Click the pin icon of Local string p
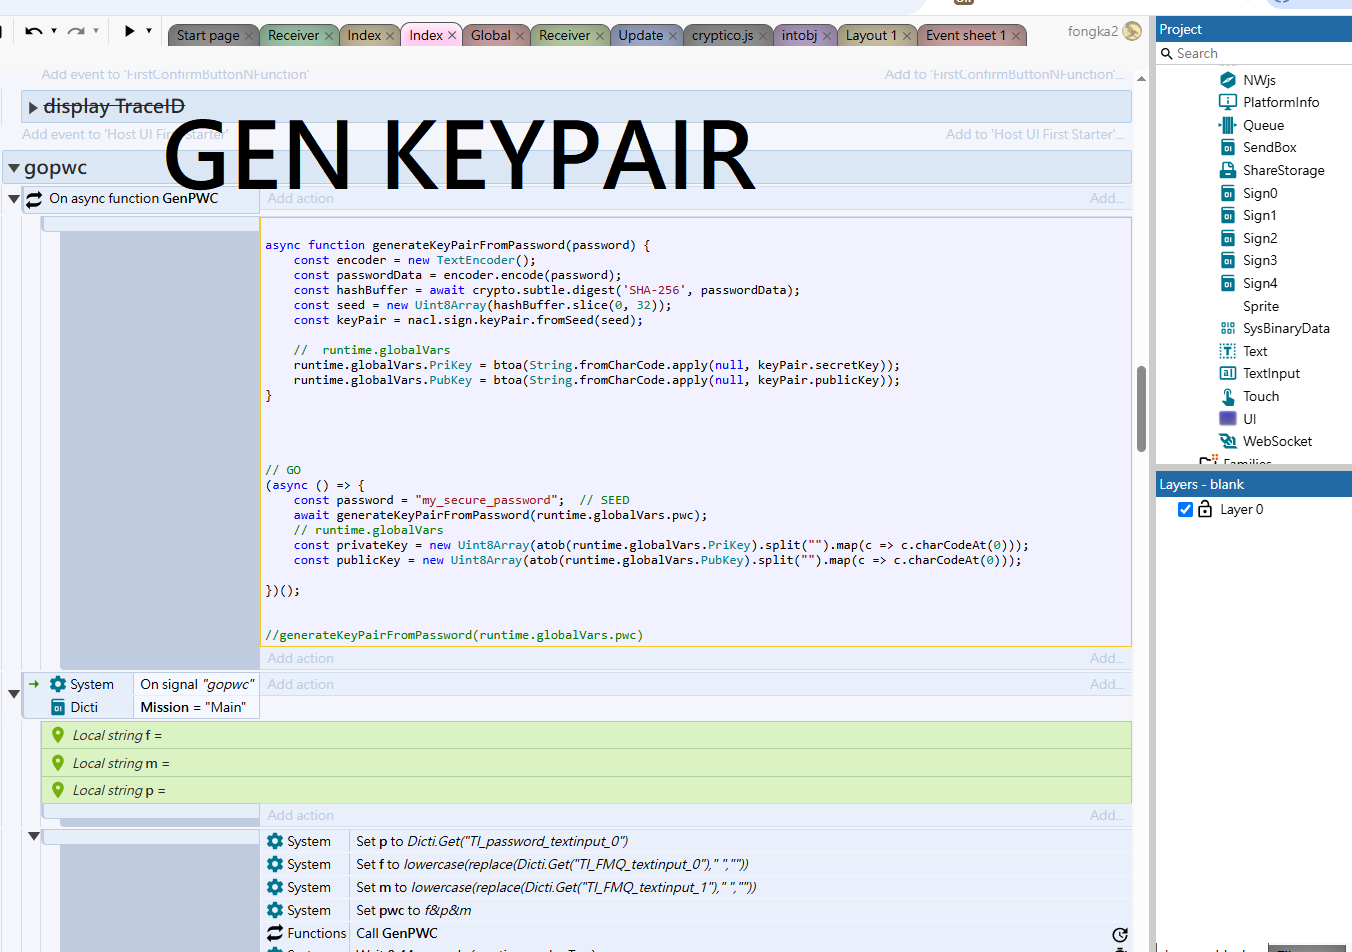 [x=58, y=790]
